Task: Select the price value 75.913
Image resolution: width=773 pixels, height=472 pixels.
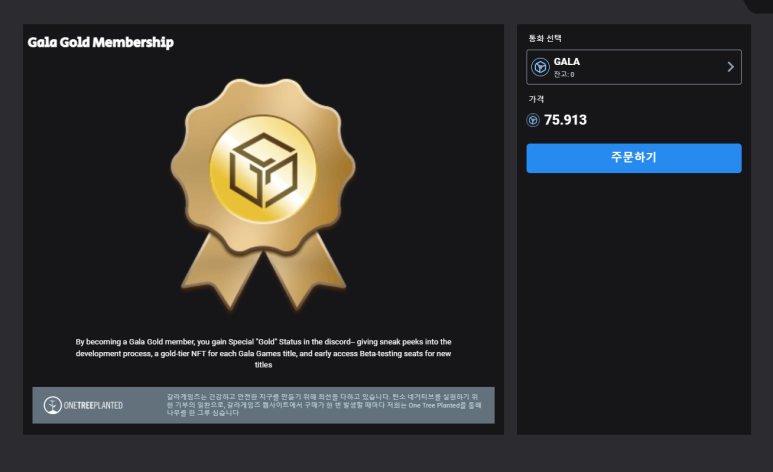Action: [x=565, y=120]
